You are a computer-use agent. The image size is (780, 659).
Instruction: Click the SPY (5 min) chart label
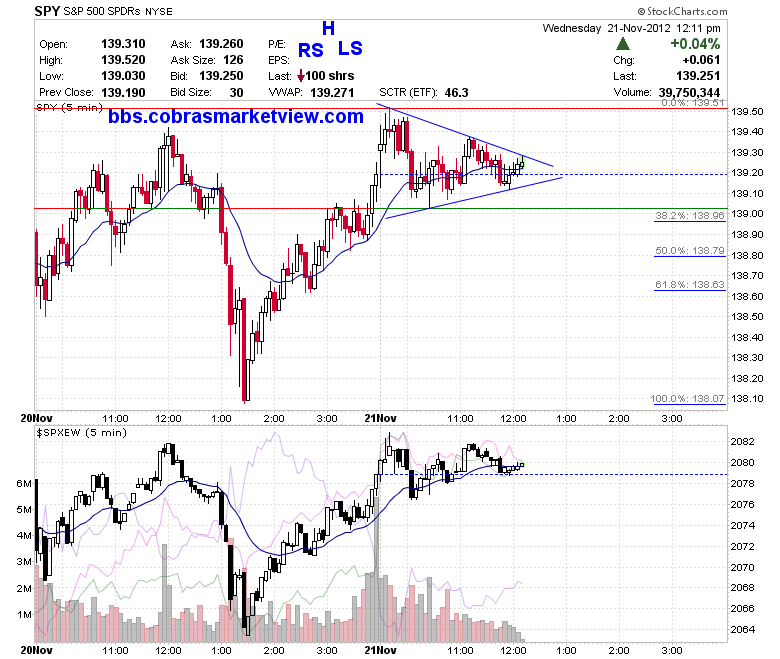pyautogui.click(x=70, y=107)
